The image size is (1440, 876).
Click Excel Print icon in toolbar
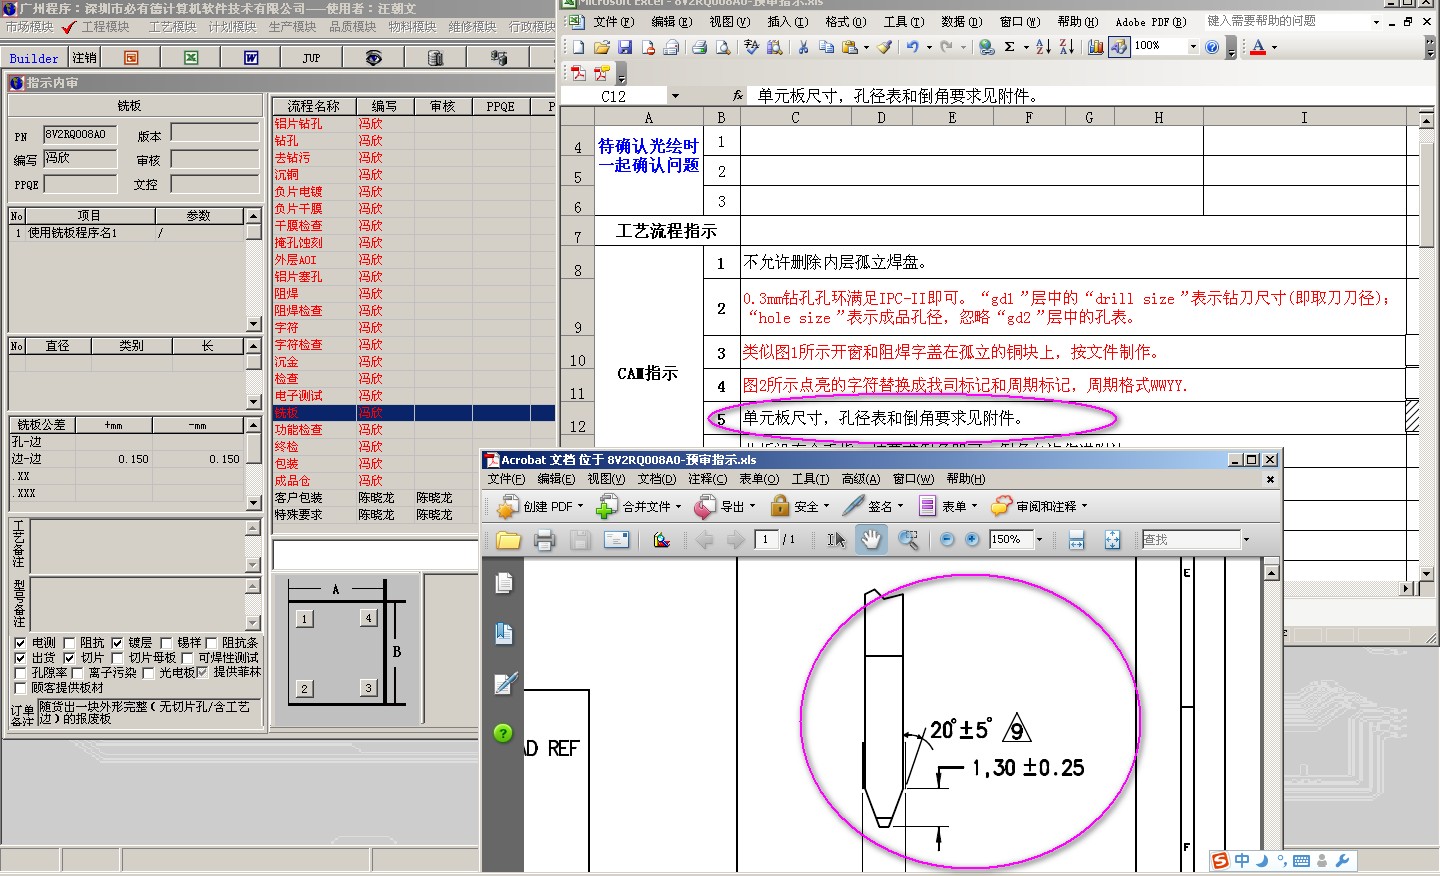coord(699,46)
